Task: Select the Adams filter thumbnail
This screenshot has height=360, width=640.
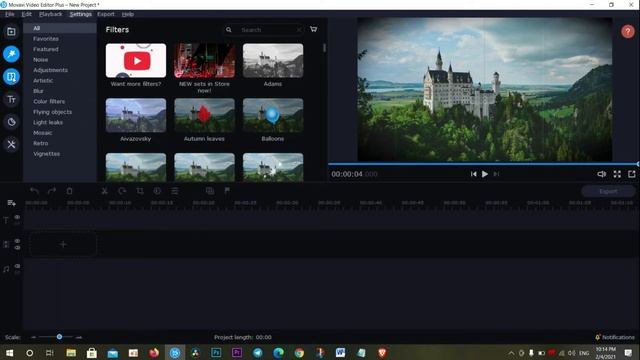Action: click(273, 60)
